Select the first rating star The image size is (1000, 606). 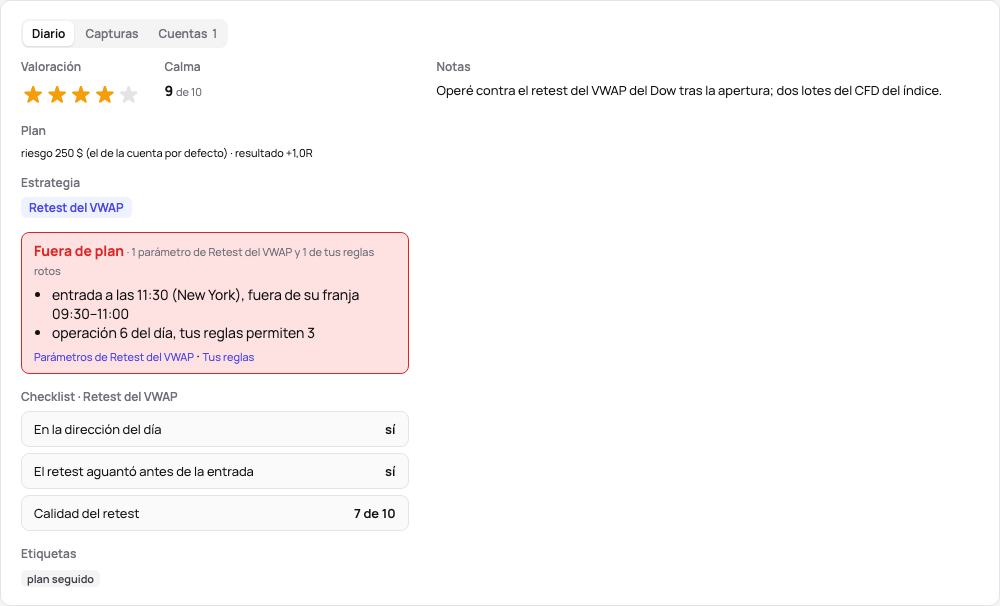pyautogui.click(x=33, y=95)
